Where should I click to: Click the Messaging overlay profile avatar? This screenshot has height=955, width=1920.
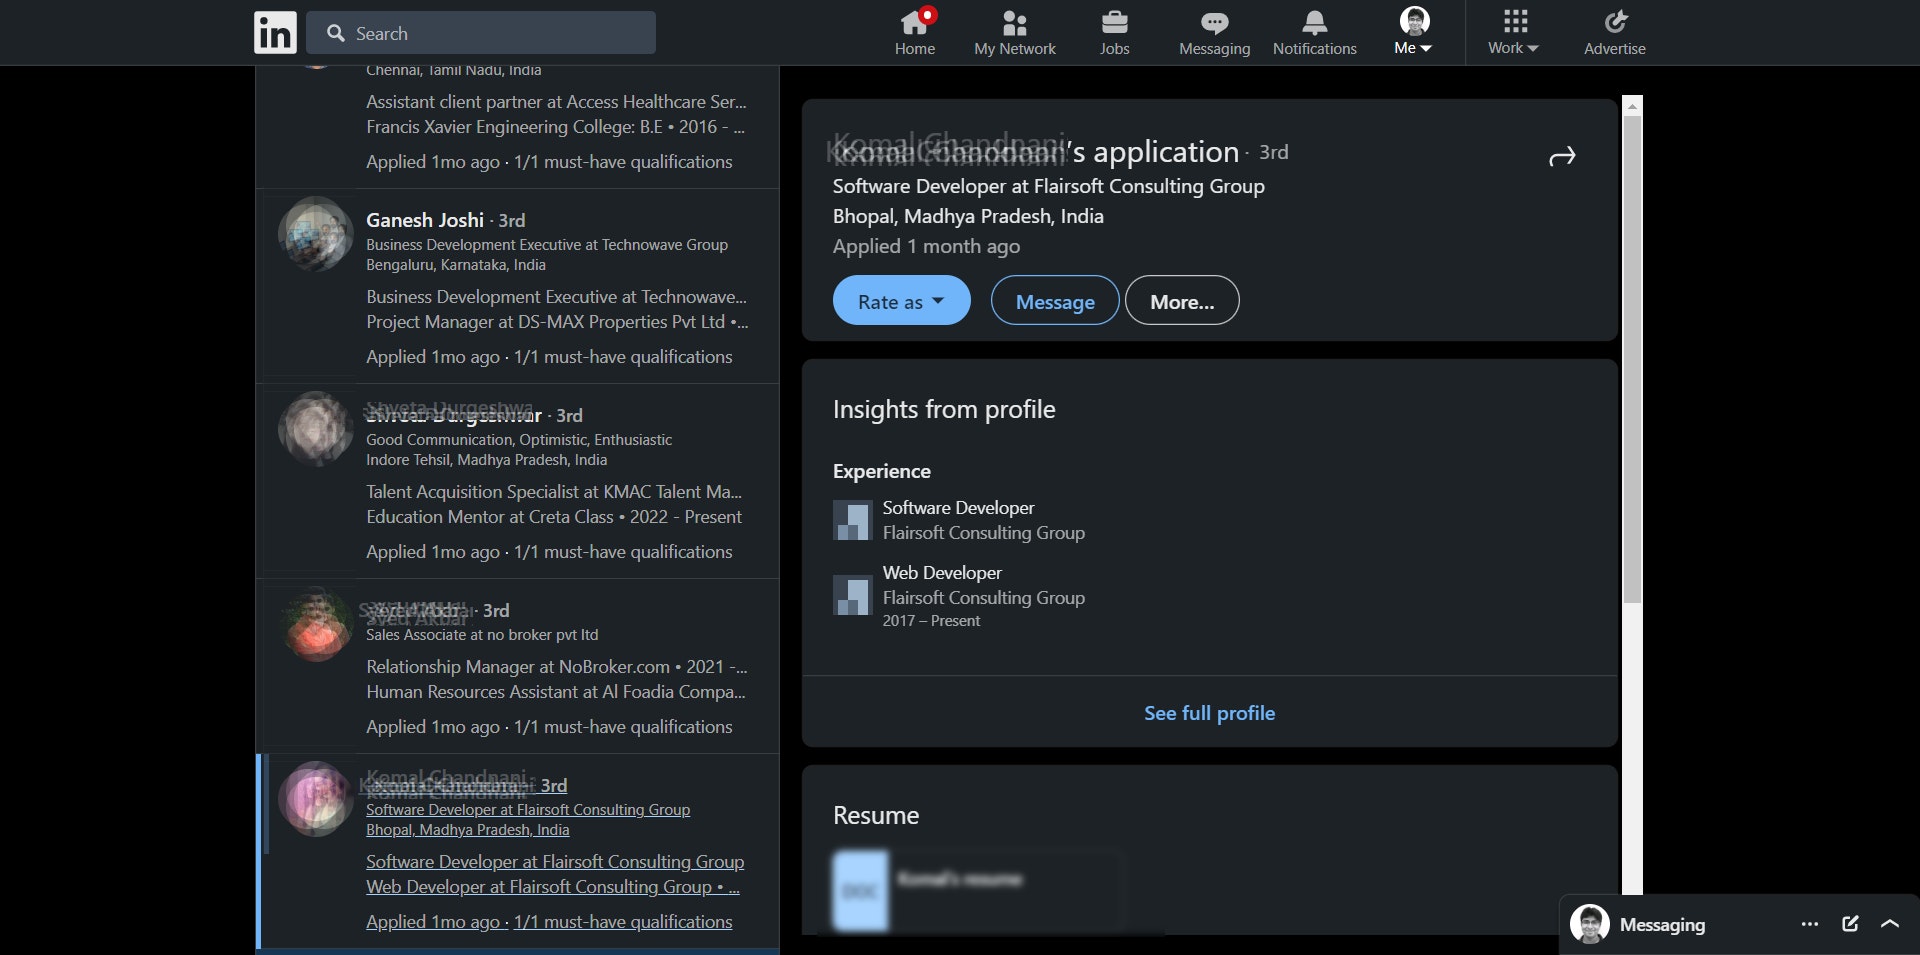pyautogui.click(x=1589, y=924)
